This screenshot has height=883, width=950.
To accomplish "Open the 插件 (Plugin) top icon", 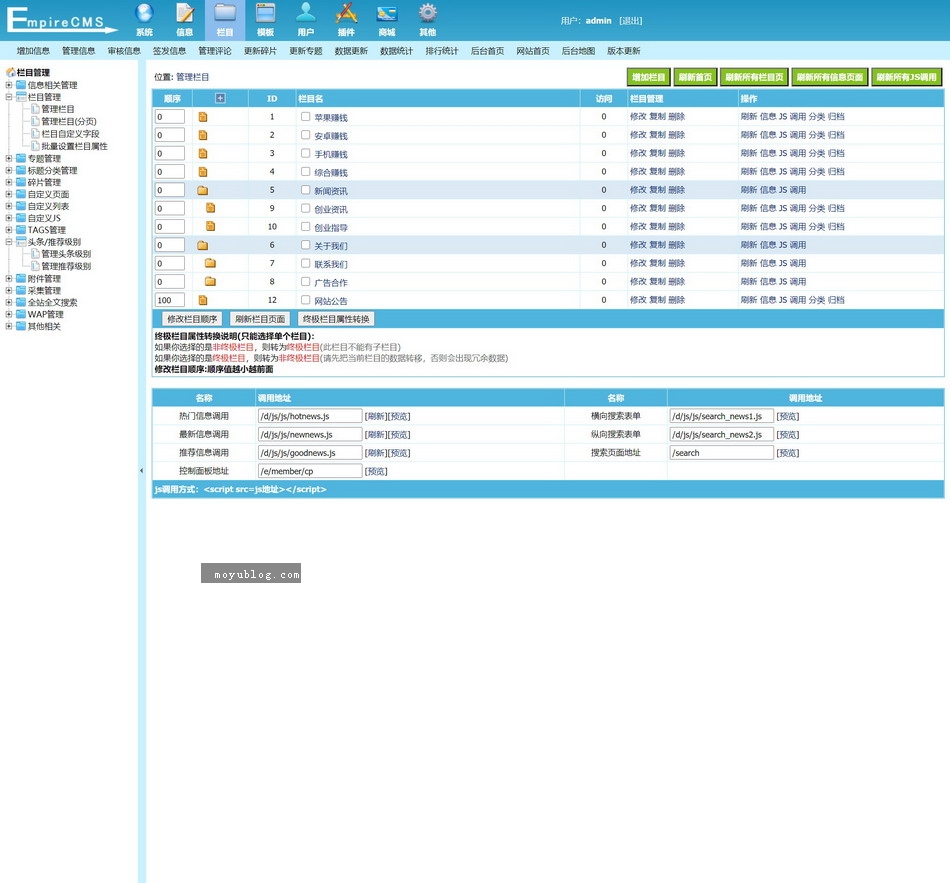I will point(346,19).
